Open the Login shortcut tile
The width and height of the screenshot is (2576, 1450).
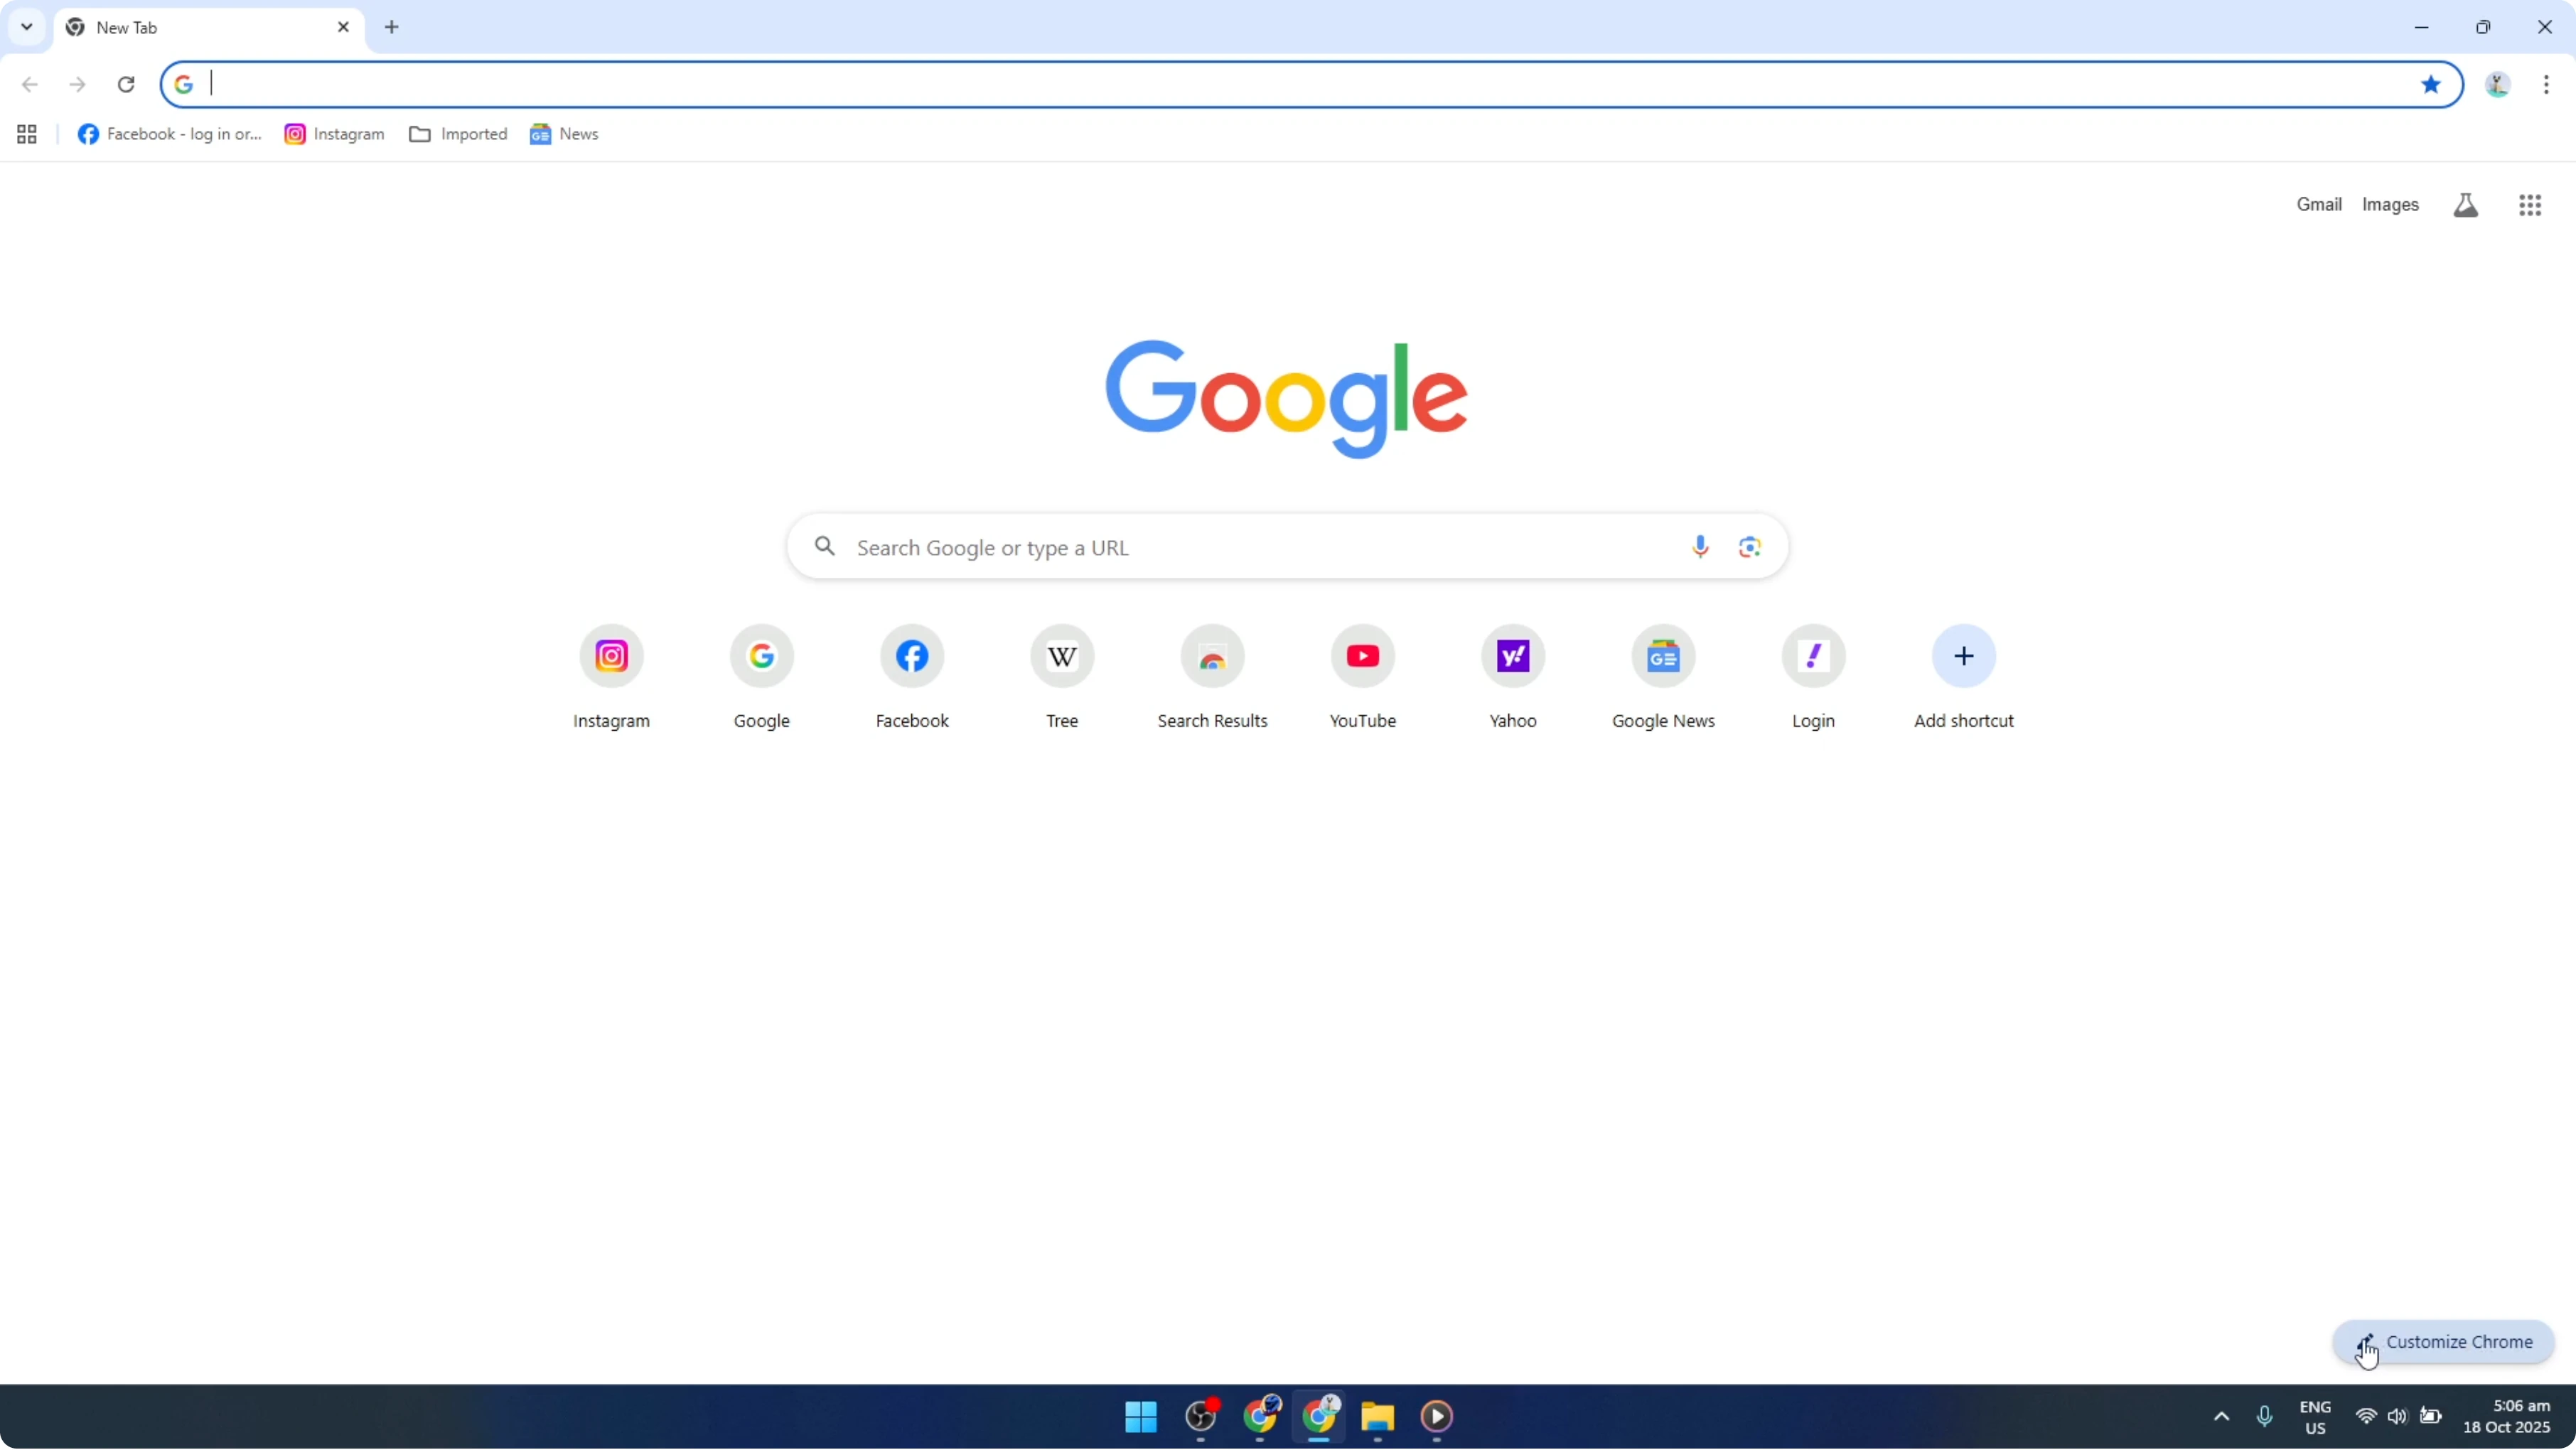pos(1813,678)
